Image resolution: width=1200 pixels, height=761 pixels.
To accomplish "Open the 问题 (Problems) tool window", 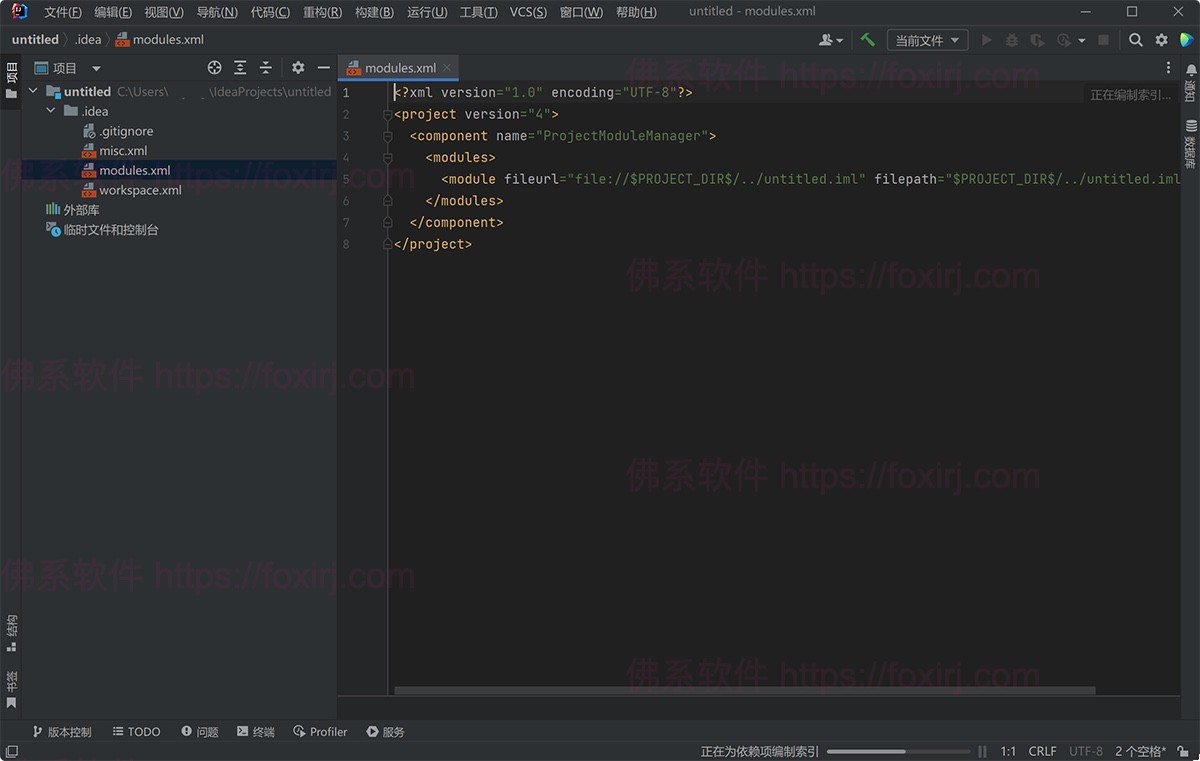I will (199, 731).
